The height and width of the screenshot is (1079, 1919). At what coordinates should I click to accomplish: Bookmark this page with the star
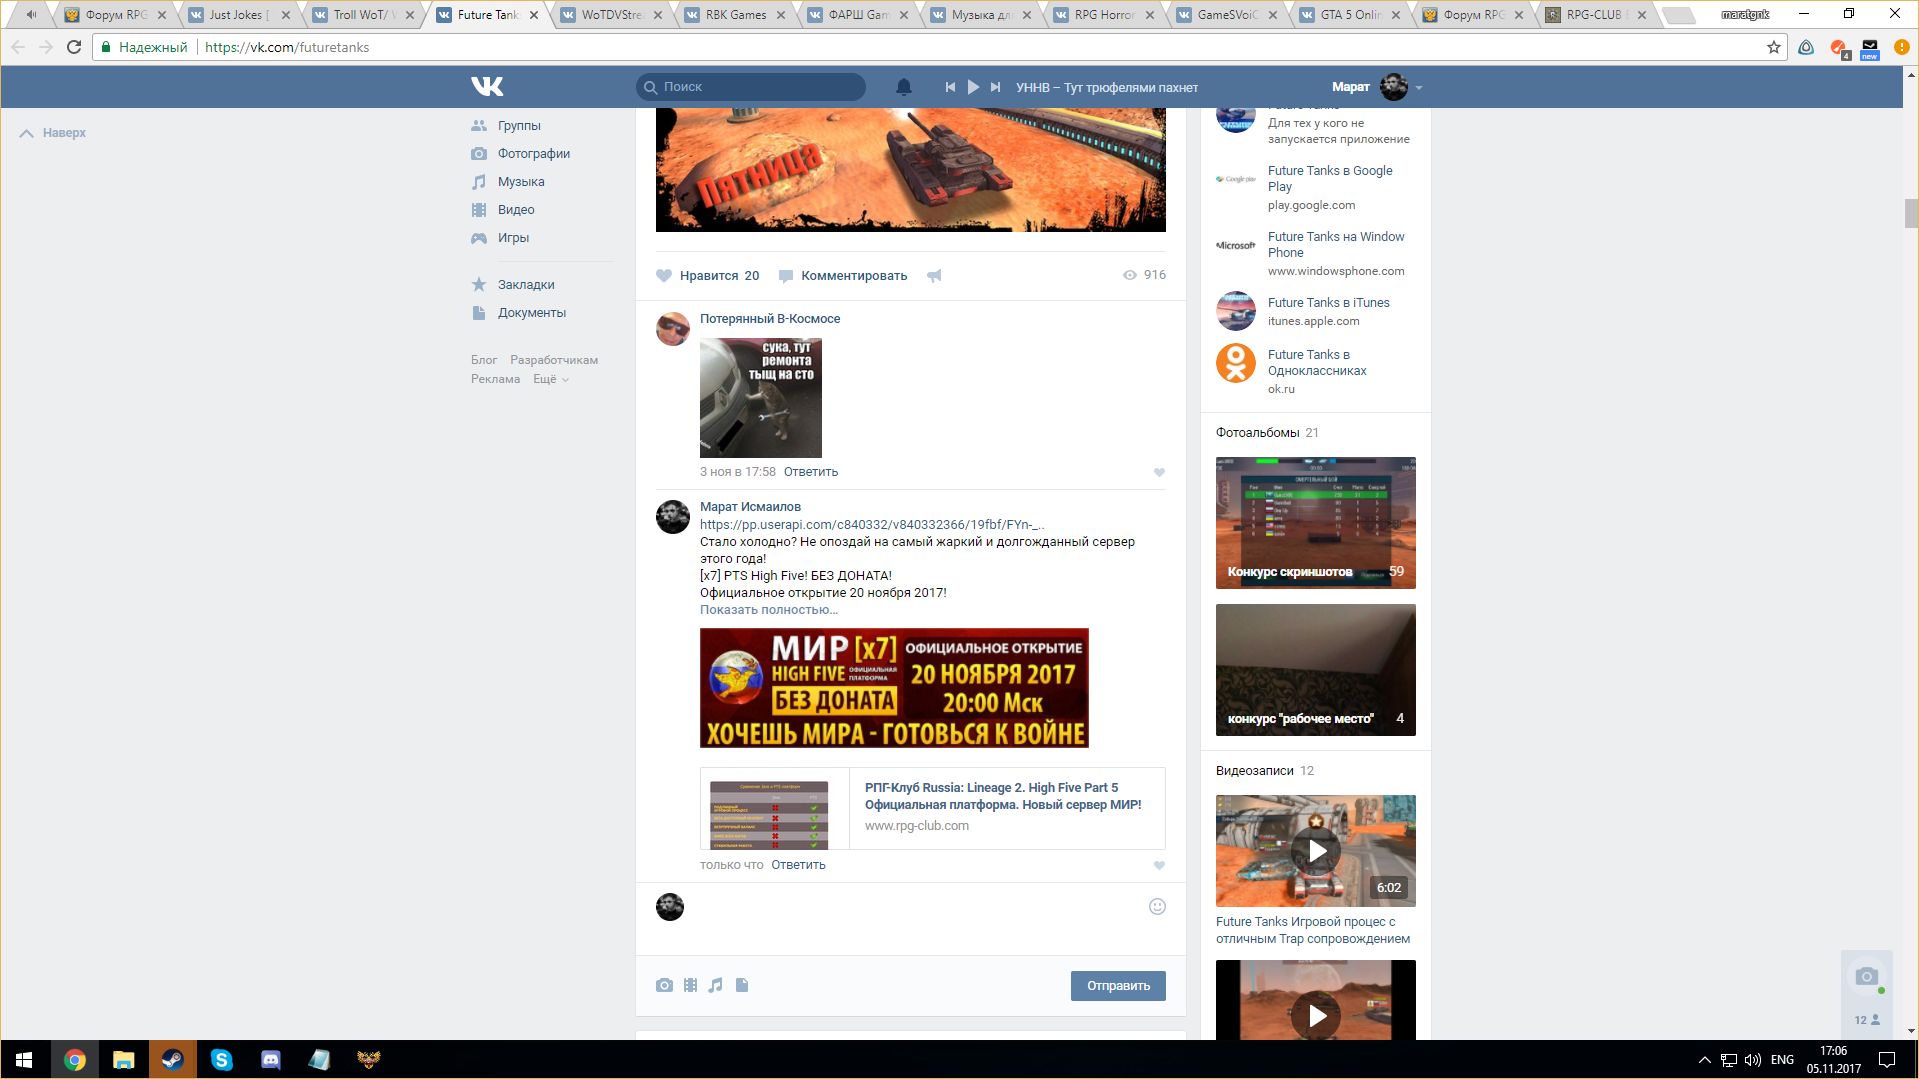1774,47
